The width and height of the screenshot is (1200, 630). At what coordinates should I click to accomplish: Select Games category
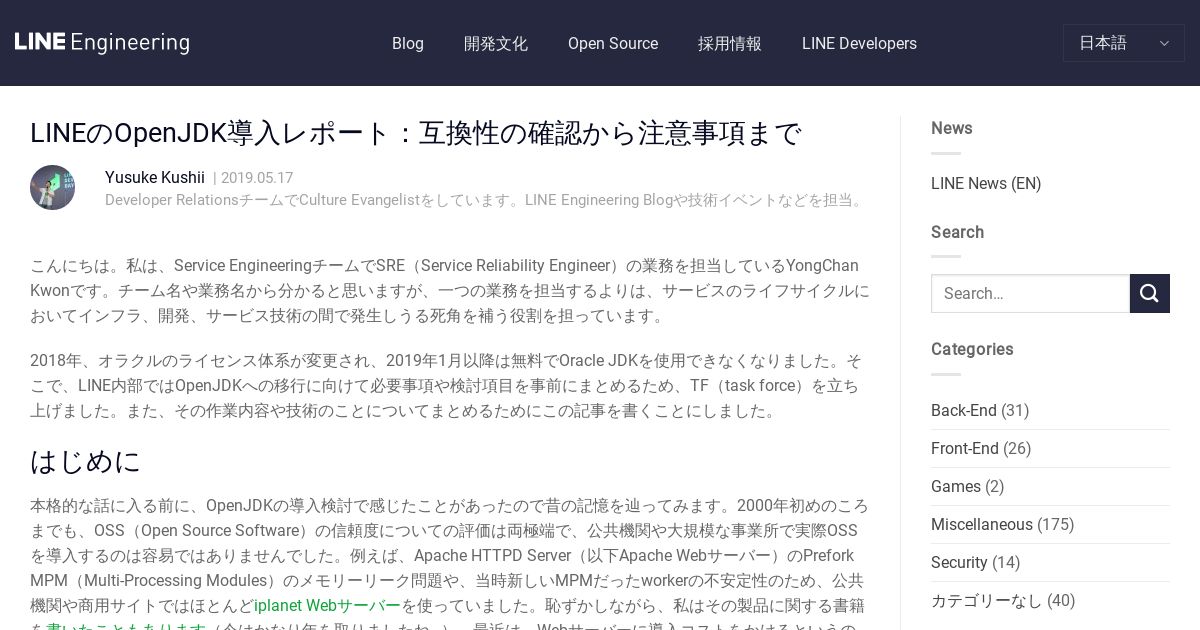pos(956,486)
